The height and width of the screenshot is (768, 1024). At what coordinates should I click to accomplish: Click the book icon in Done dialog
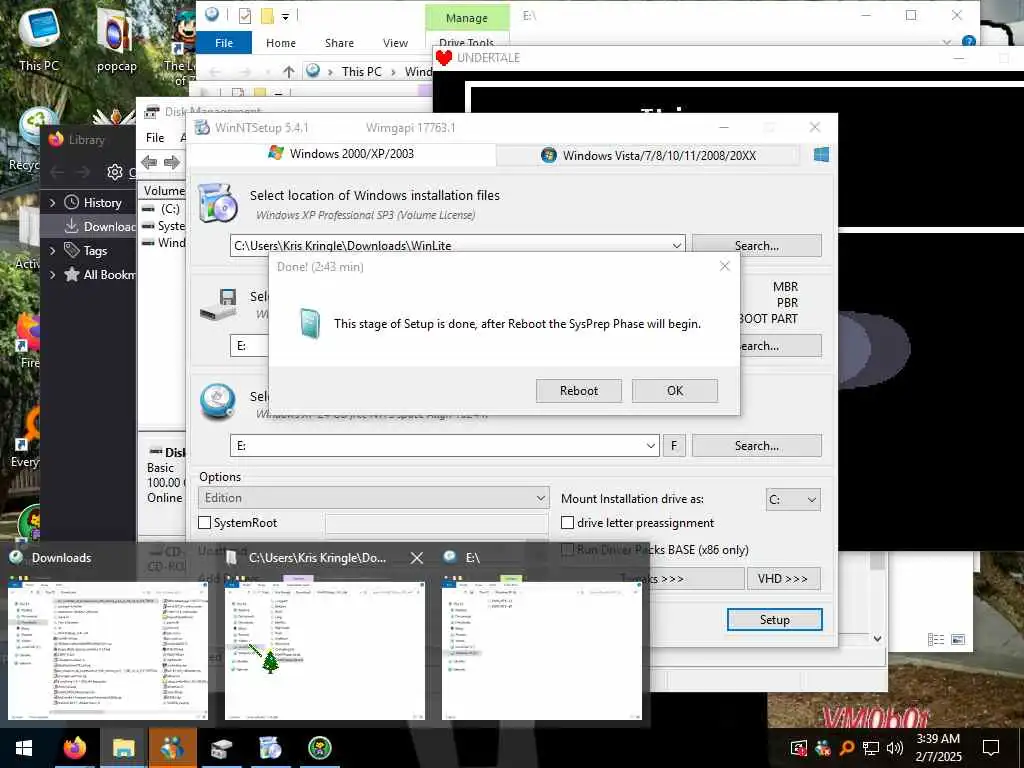pyautogui.click(x=310, y=324)
